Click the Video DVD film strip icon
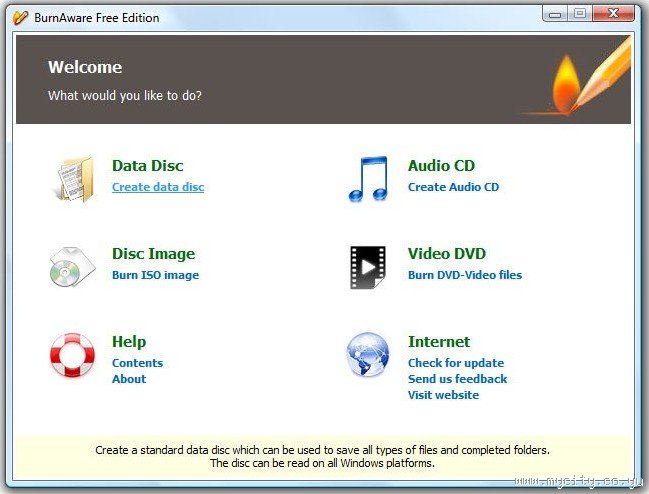Screen dimensions: 649x494 tap(368, 267)
